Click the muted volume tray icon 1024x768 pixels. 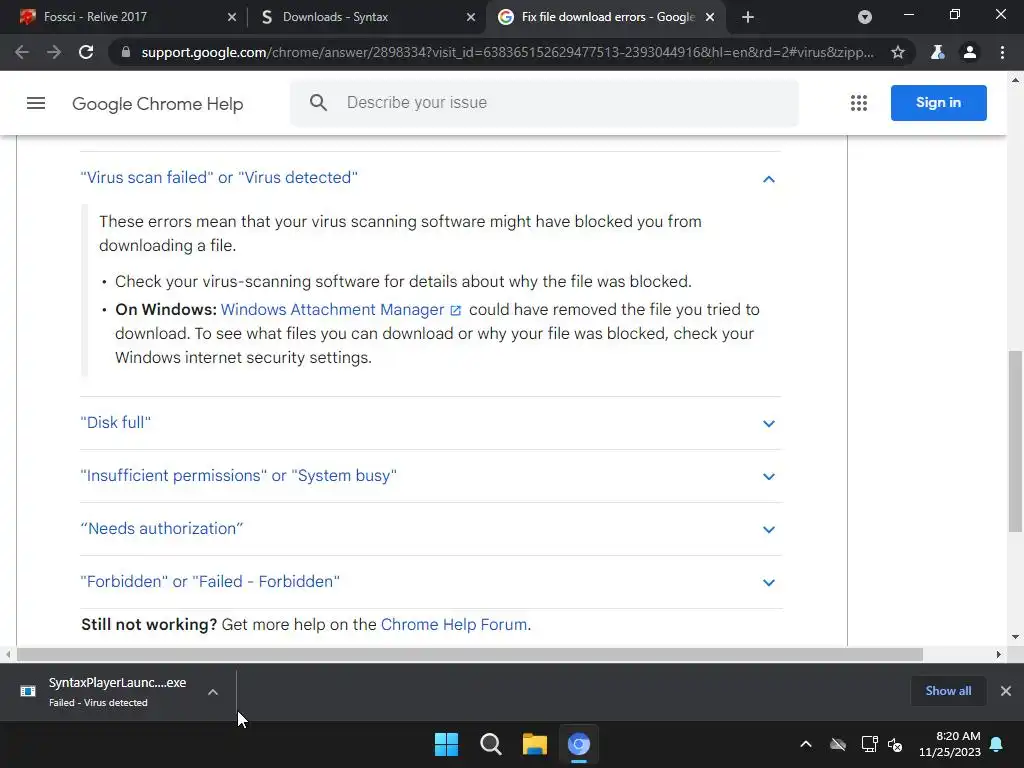click(895, 744)
